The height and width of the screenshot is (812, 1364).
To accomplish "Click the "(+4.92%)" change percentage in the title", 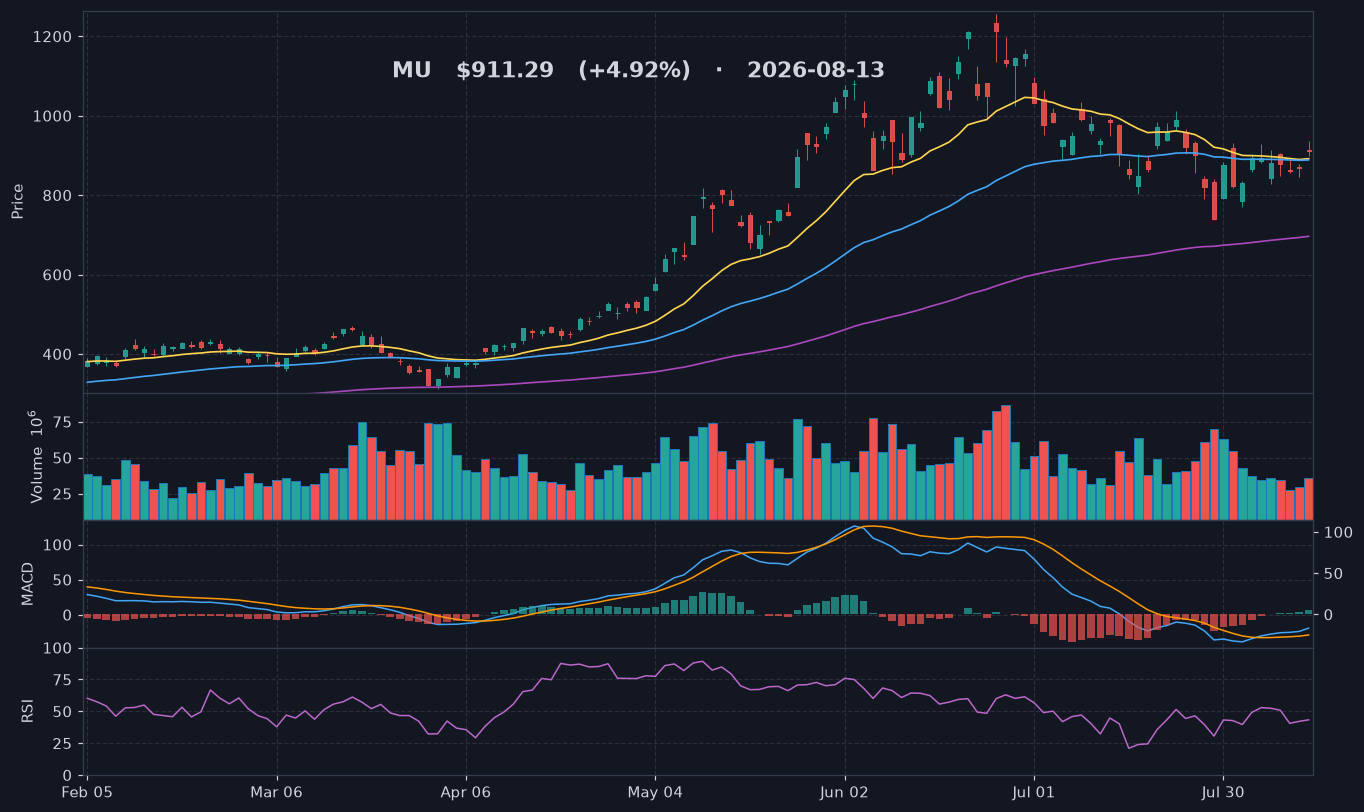I will point(634,71).
